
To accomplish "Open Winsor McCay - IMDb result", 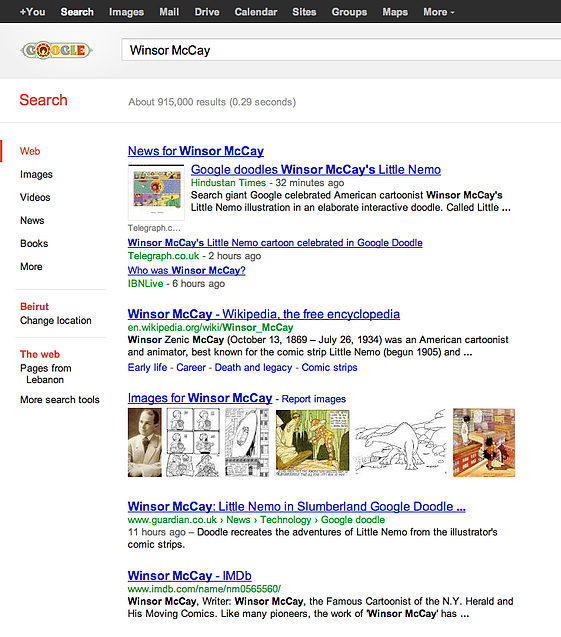I will pyautogui.click(x=190, y=576).
